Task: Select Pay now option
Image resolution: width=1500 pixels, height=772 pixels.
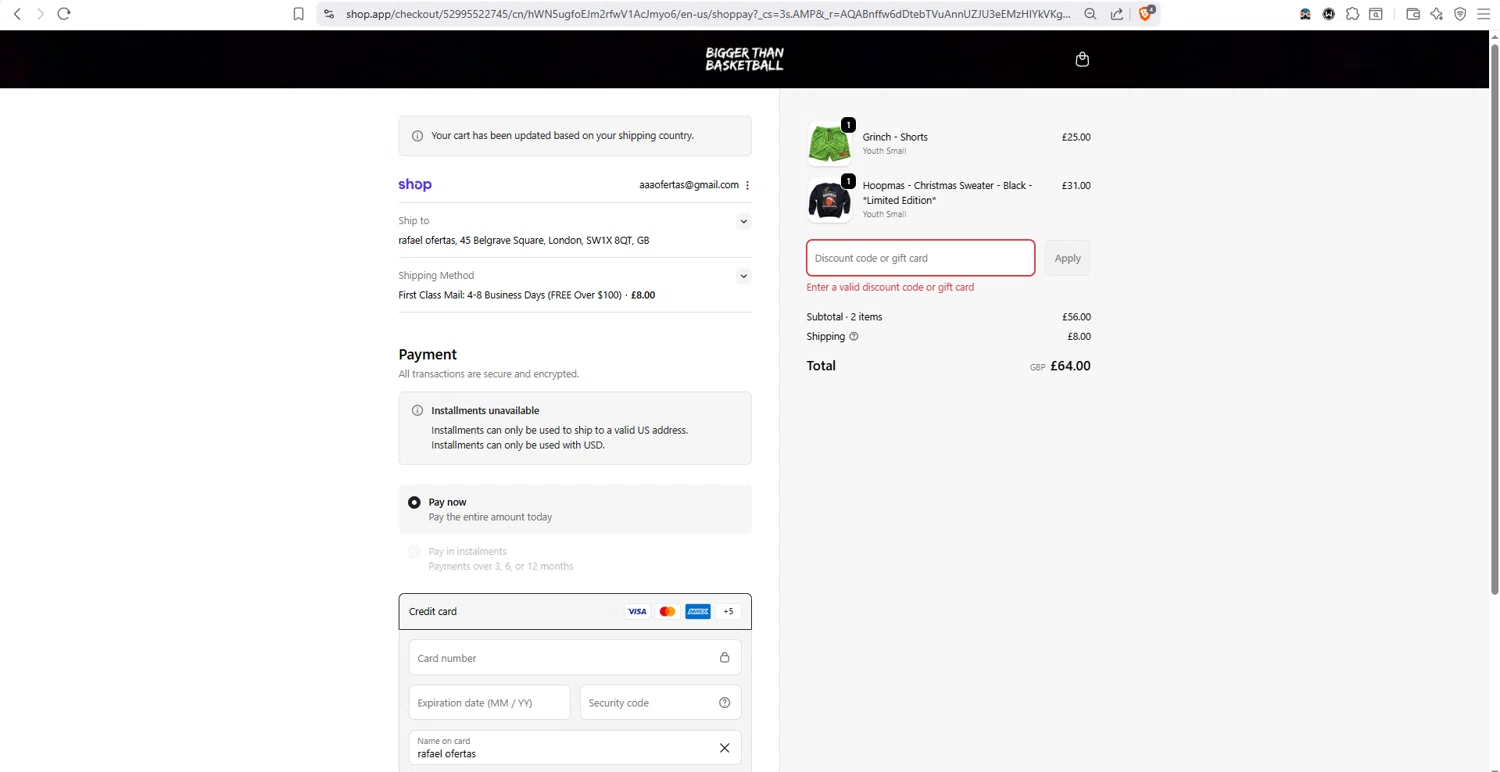Action: pyautogui.click(x=414, y=502)
